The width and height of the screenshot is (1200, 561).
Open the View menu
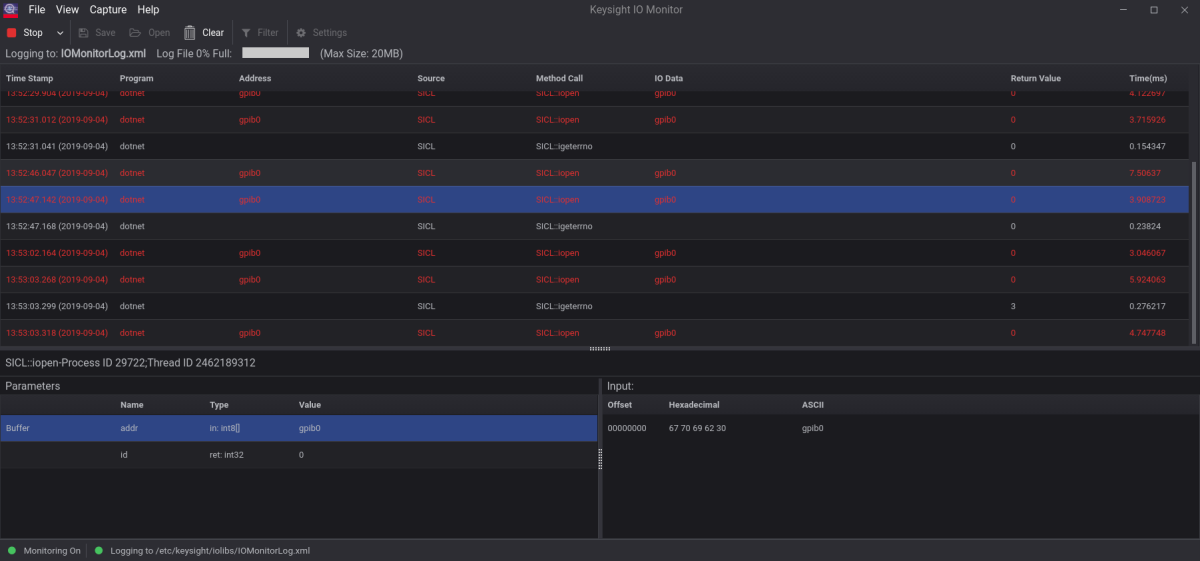tap(67, 9)
